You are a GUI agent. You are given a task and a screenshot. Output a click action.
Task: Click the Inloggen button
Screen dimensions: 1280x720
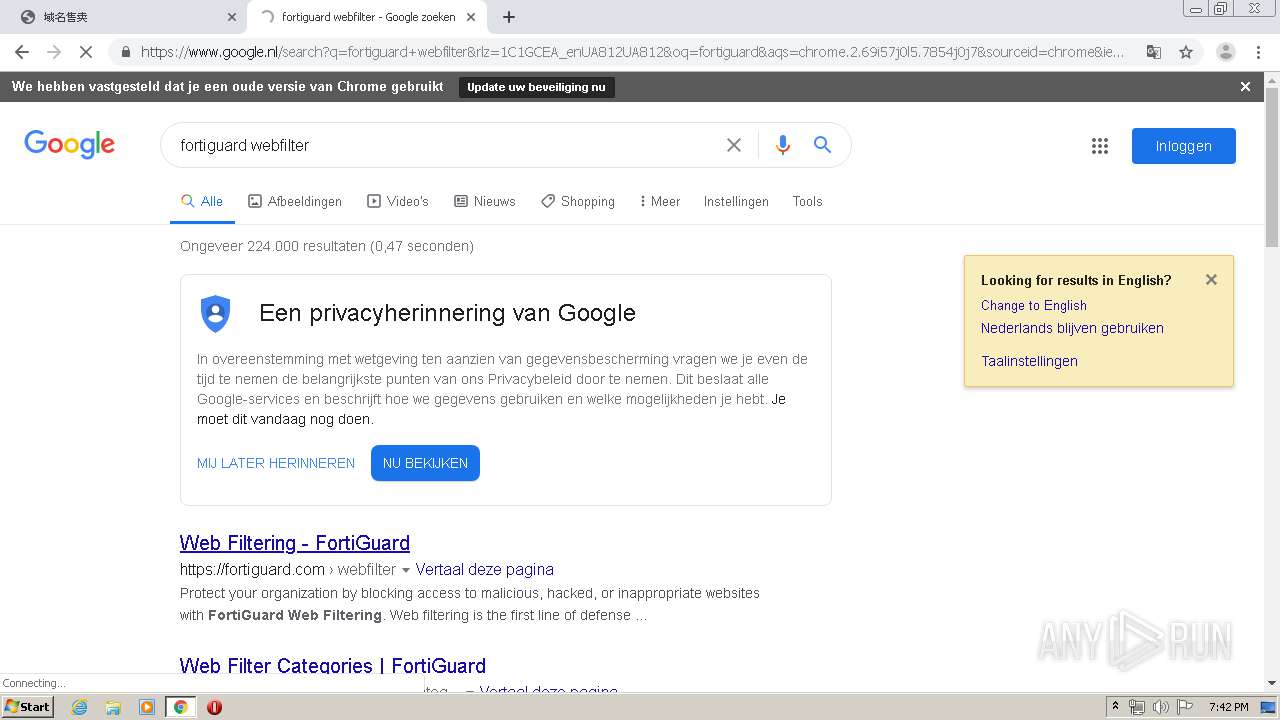[x=1184, y=146]
